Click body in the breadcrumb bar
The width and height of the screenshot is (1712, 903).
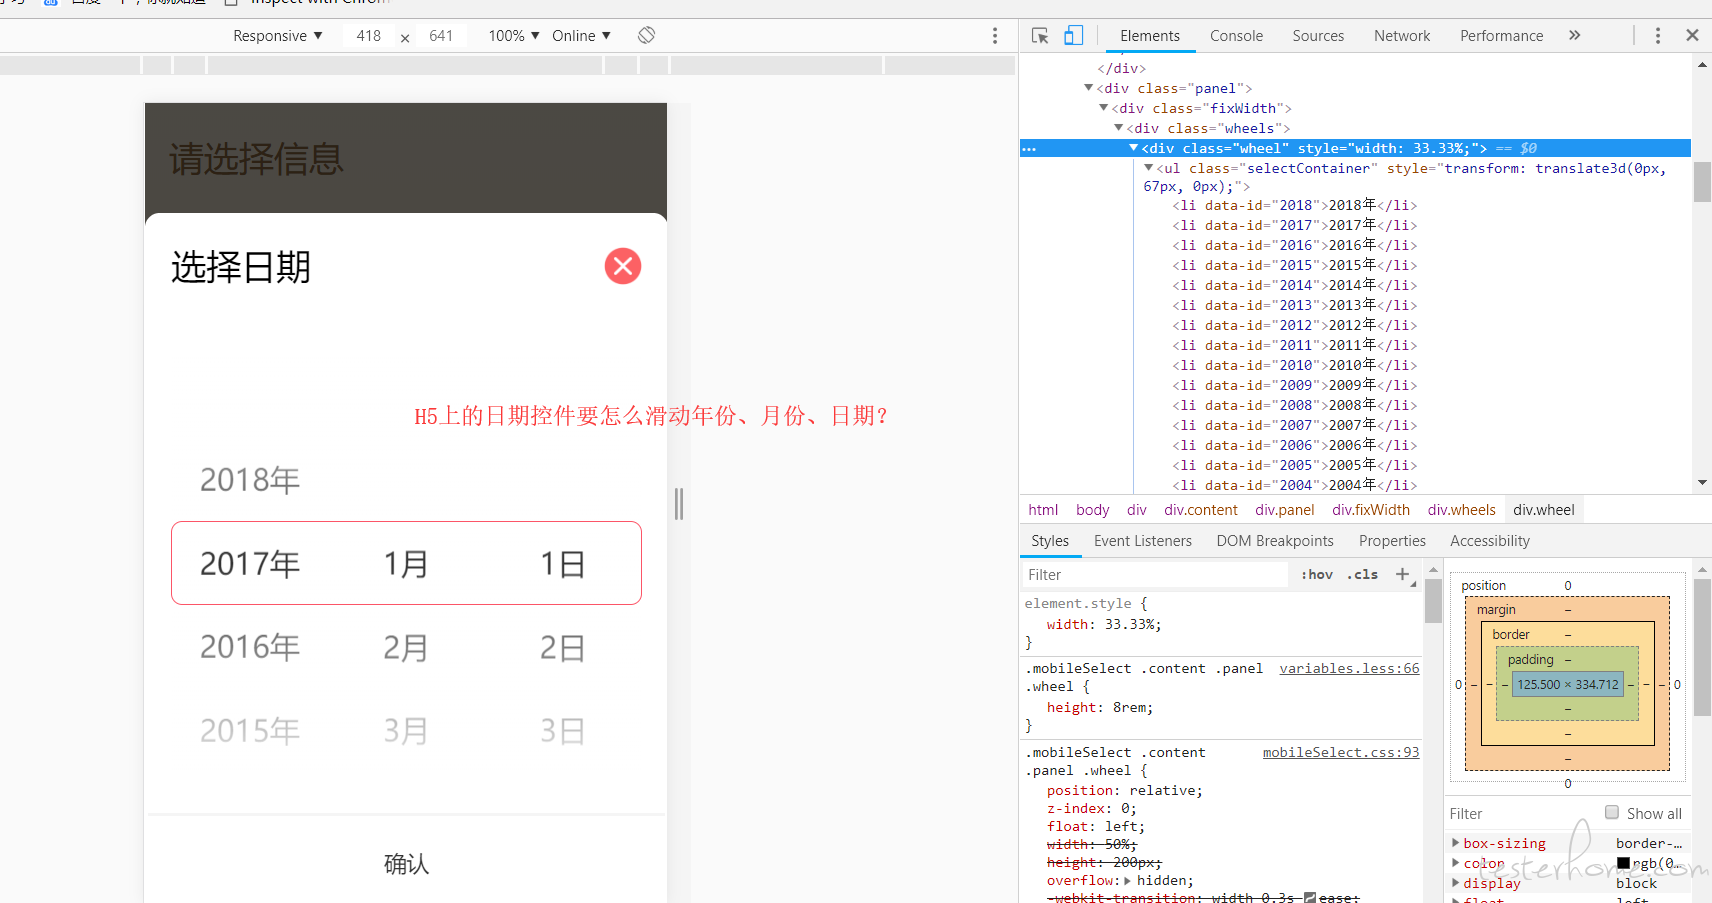[x=1092, y=510]
